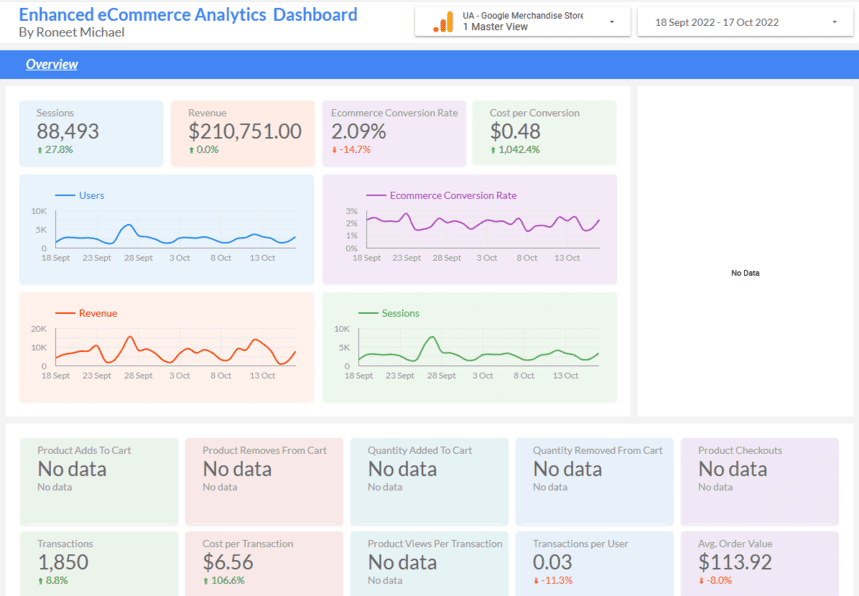Select the Avg. Order Value $113.92 scorecard
859x596 pixels.
coord(758,562)
